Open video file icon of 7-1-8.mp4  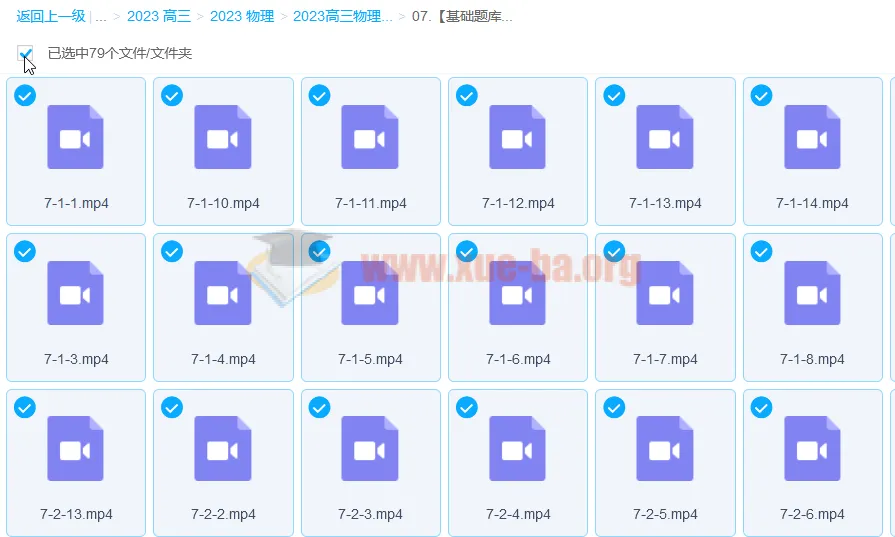click(x=812, y=293)
